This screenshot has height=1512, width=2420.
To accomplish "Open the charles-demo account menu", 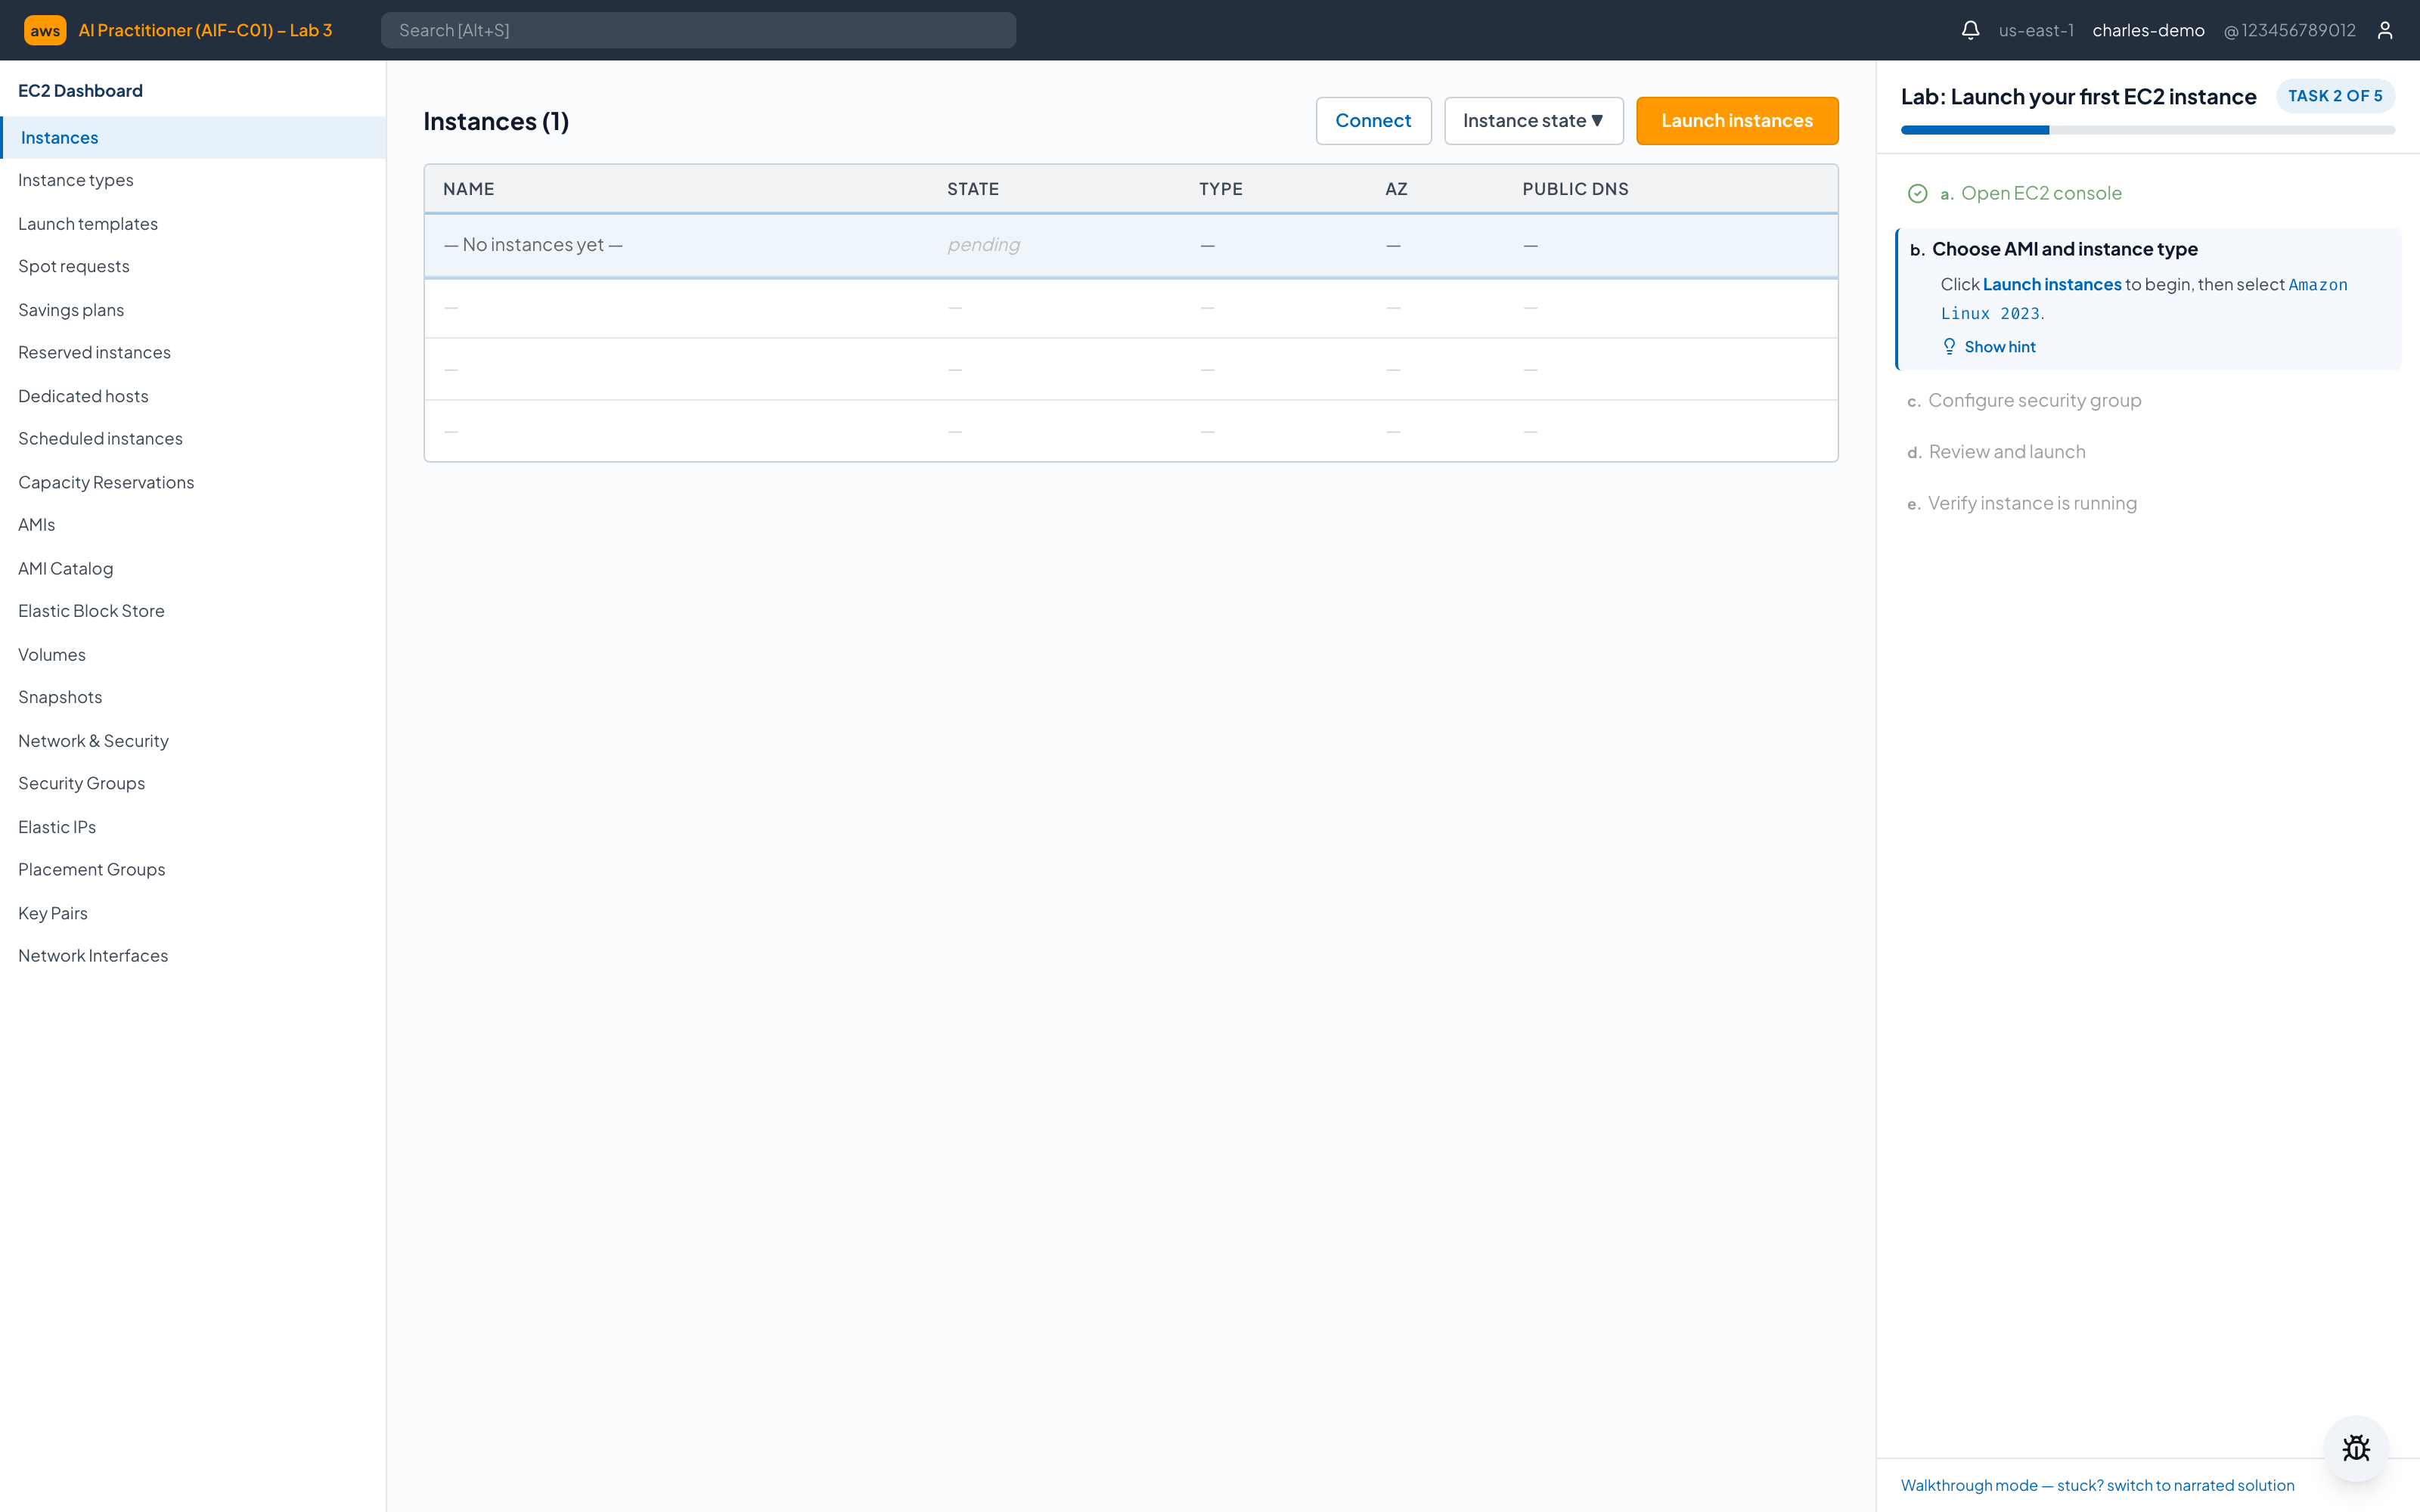I will pos(2148,30).
